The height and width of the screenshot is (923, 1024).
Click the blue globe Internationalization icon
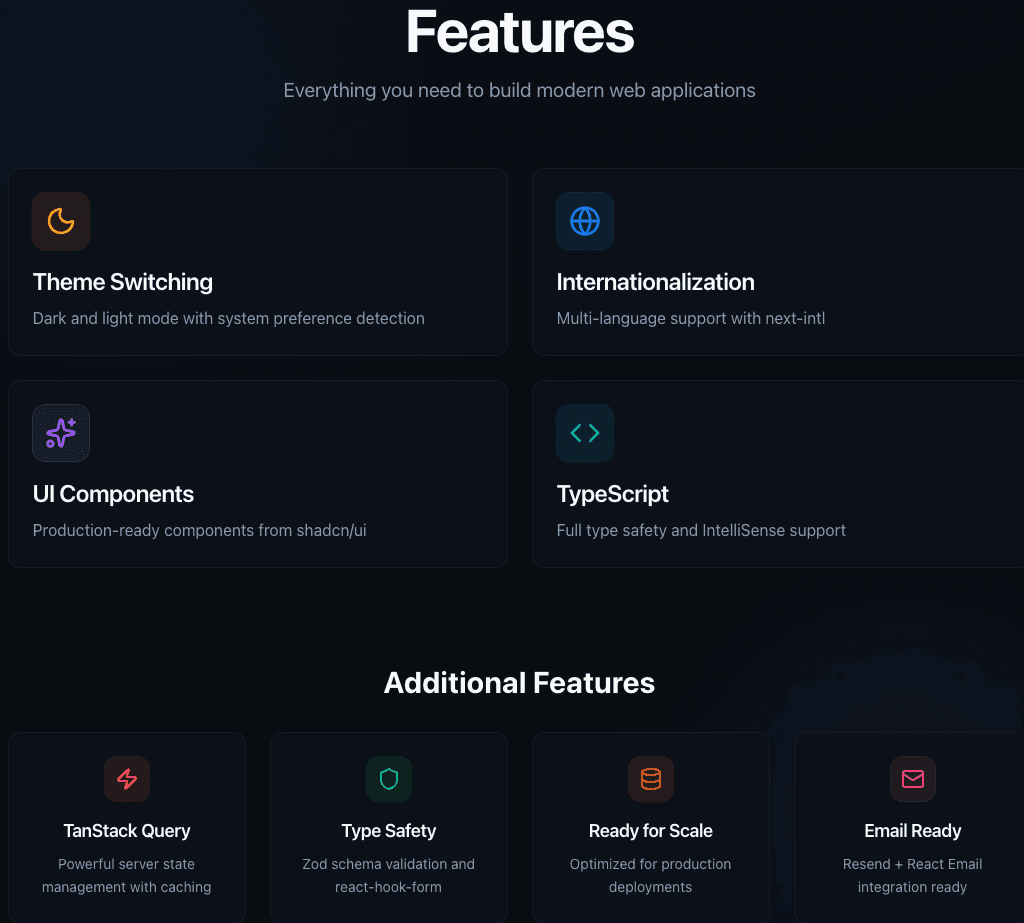pos(585,221)
